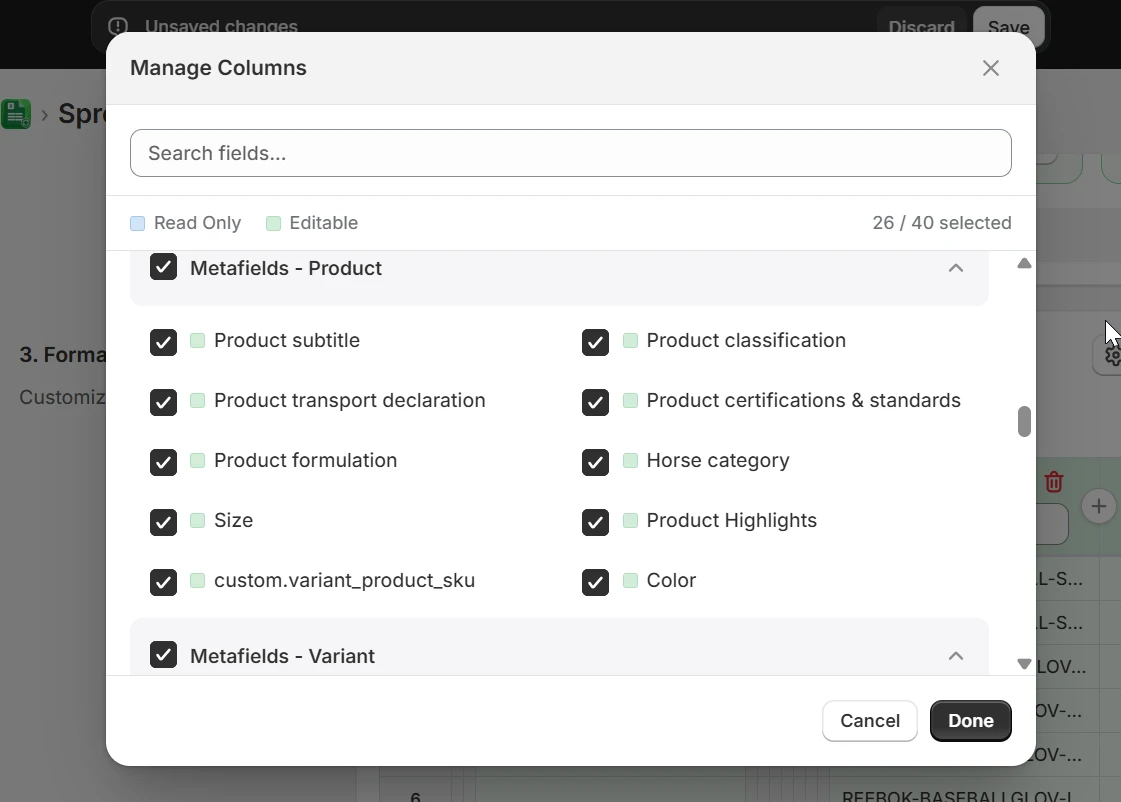Click the gear settings icon at right edge
Image resolution: width=1121 pixels, height=802 pixels.
click(x=1112, y=355)
